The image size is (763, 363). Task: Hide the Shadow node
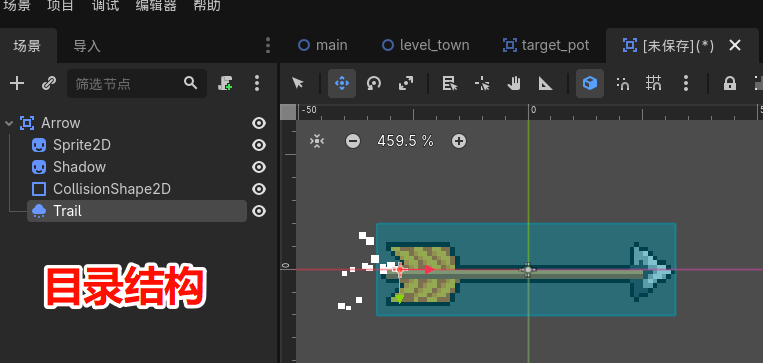(259, 167)
